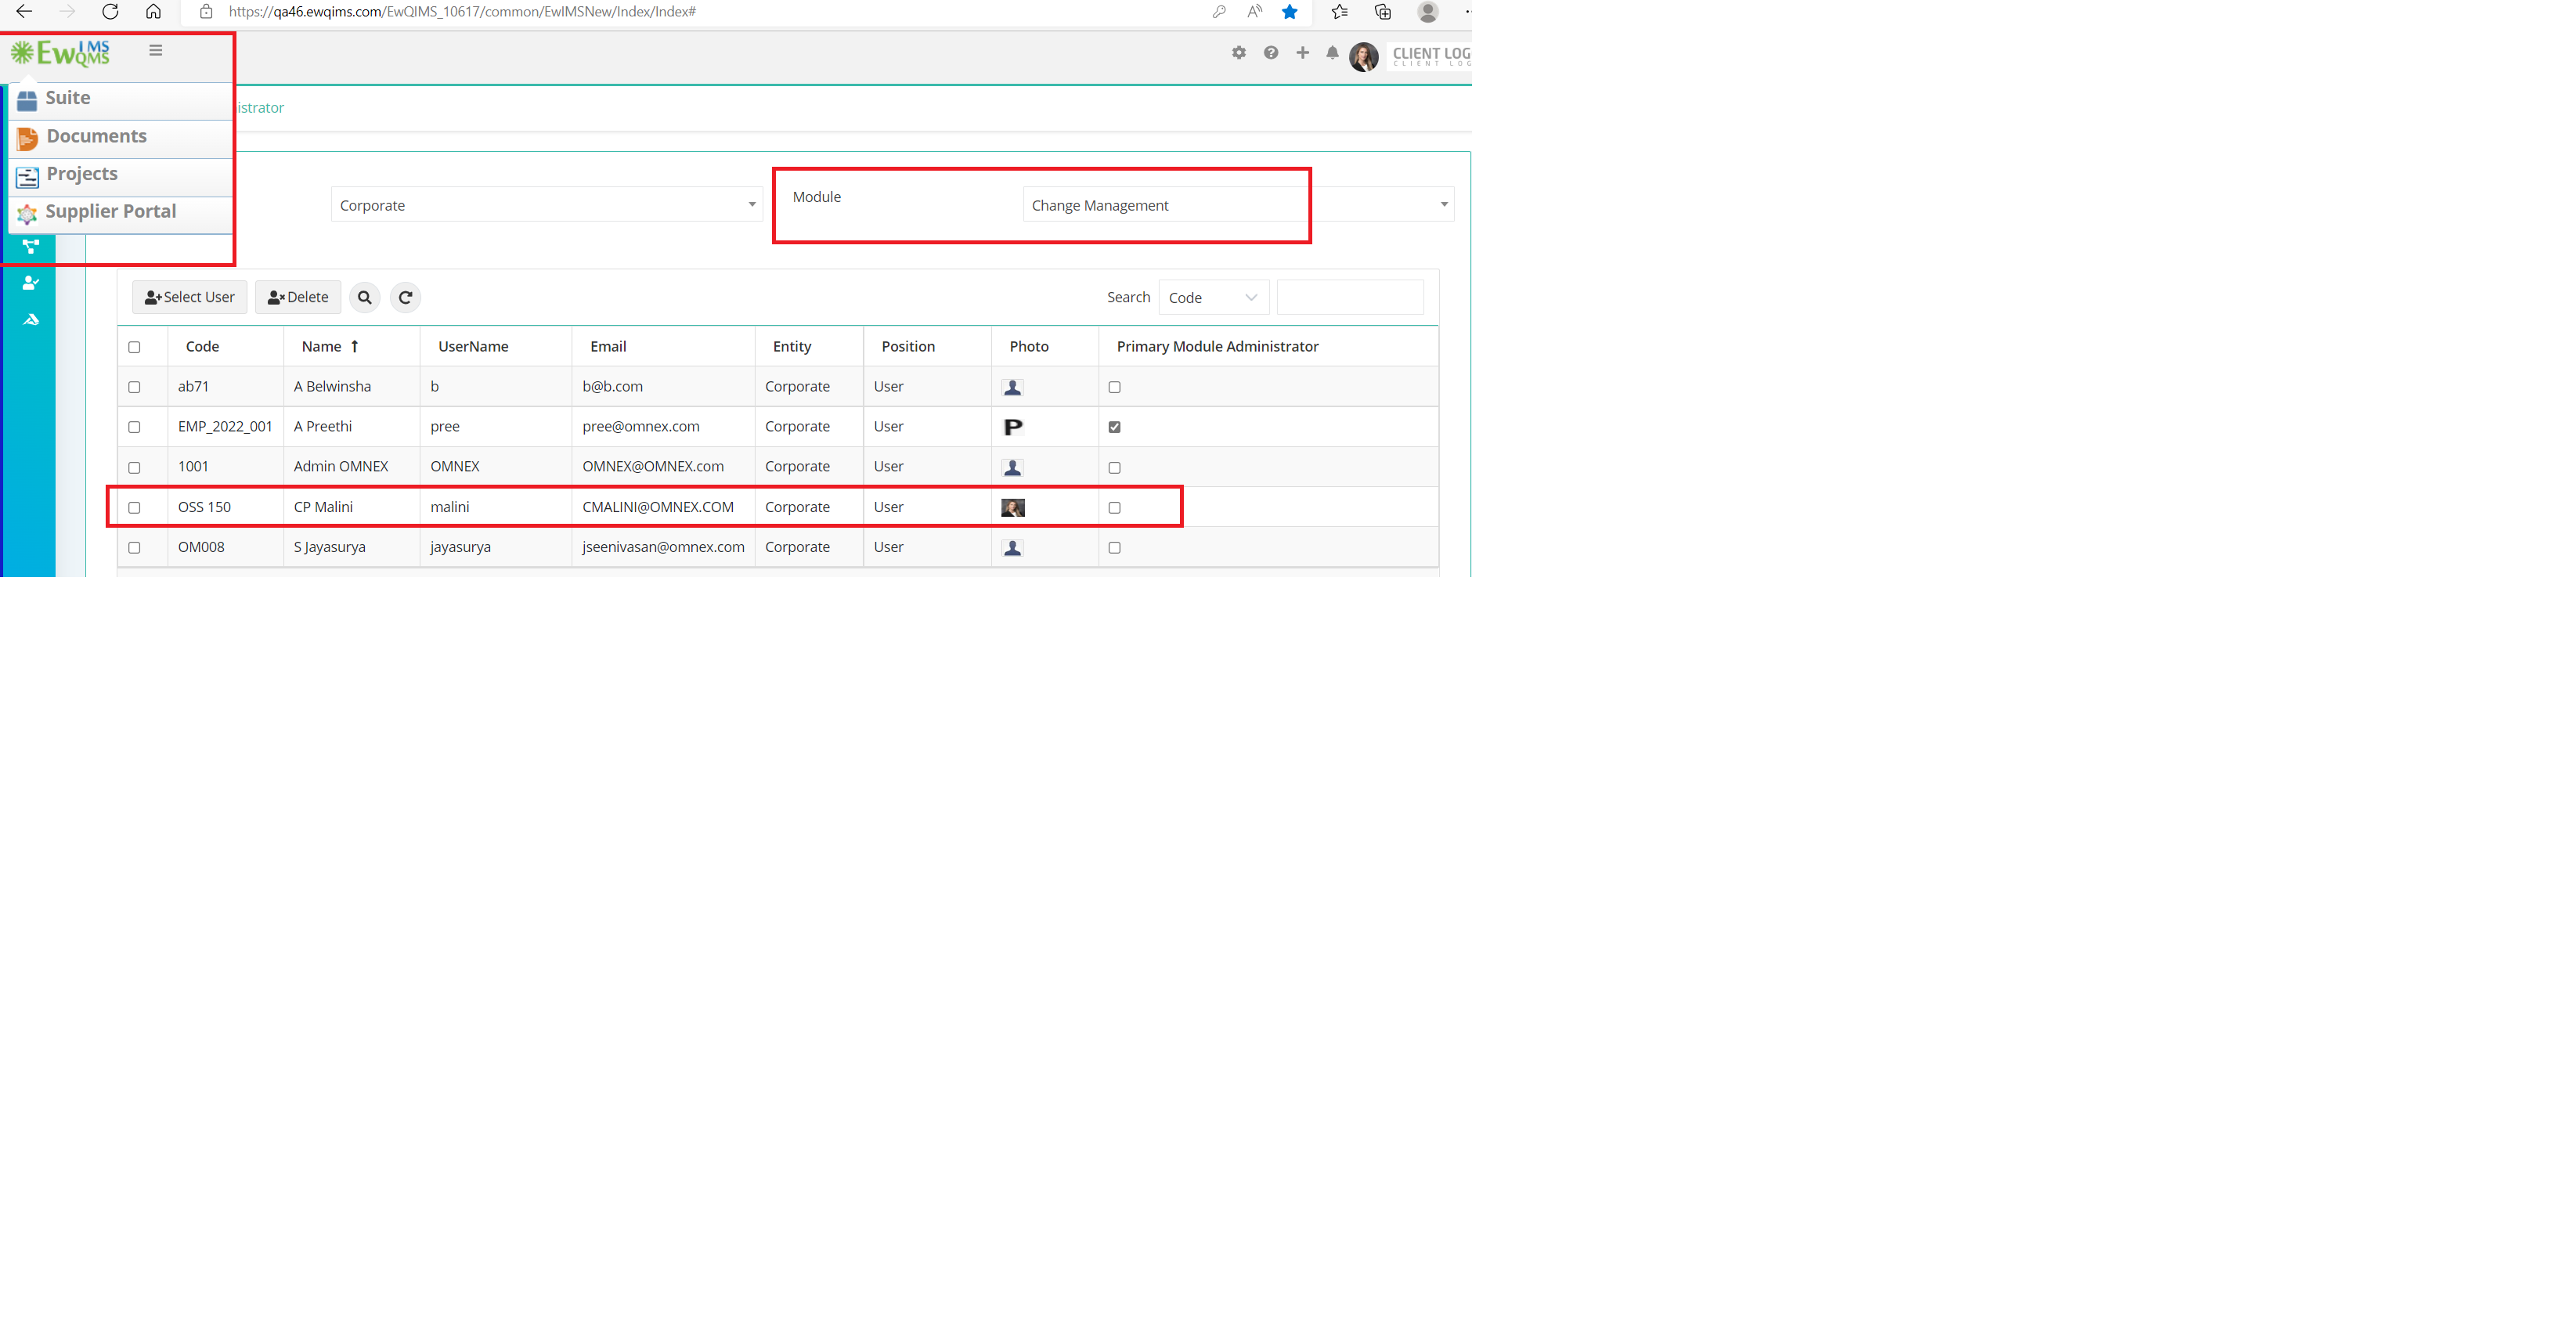
Task: Open the browser favorites list icon
Action: click(1340, 12)
